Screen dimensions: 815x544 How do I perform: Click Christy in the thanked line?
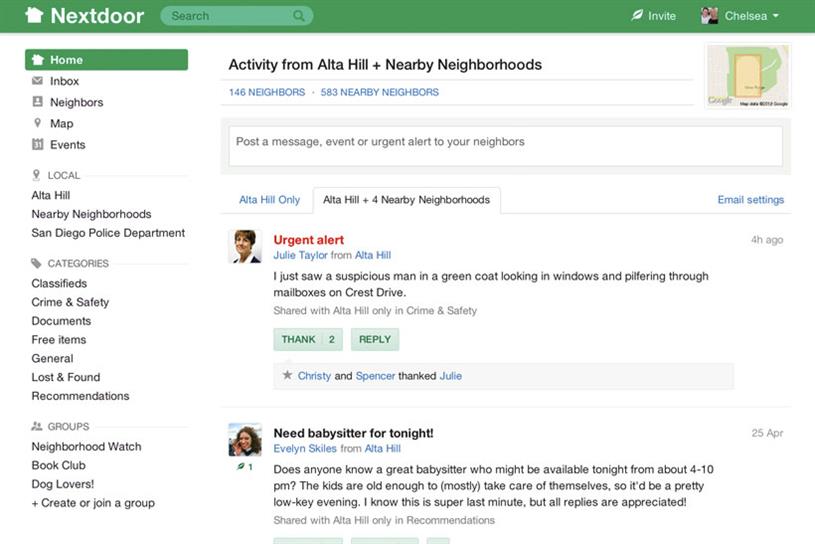(314, 376)
